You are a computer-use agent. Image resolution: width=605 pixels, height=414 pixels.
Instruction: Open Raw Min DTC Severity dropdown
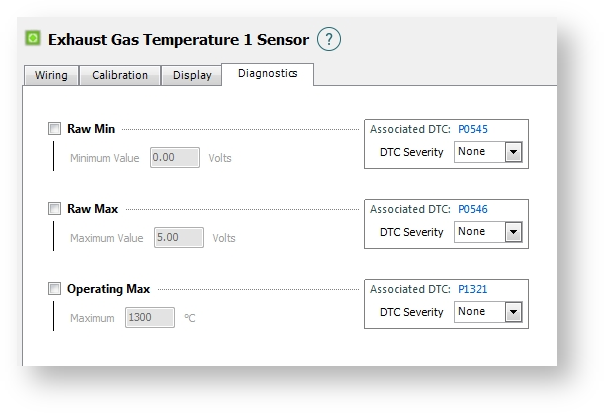tap(489, 152)
